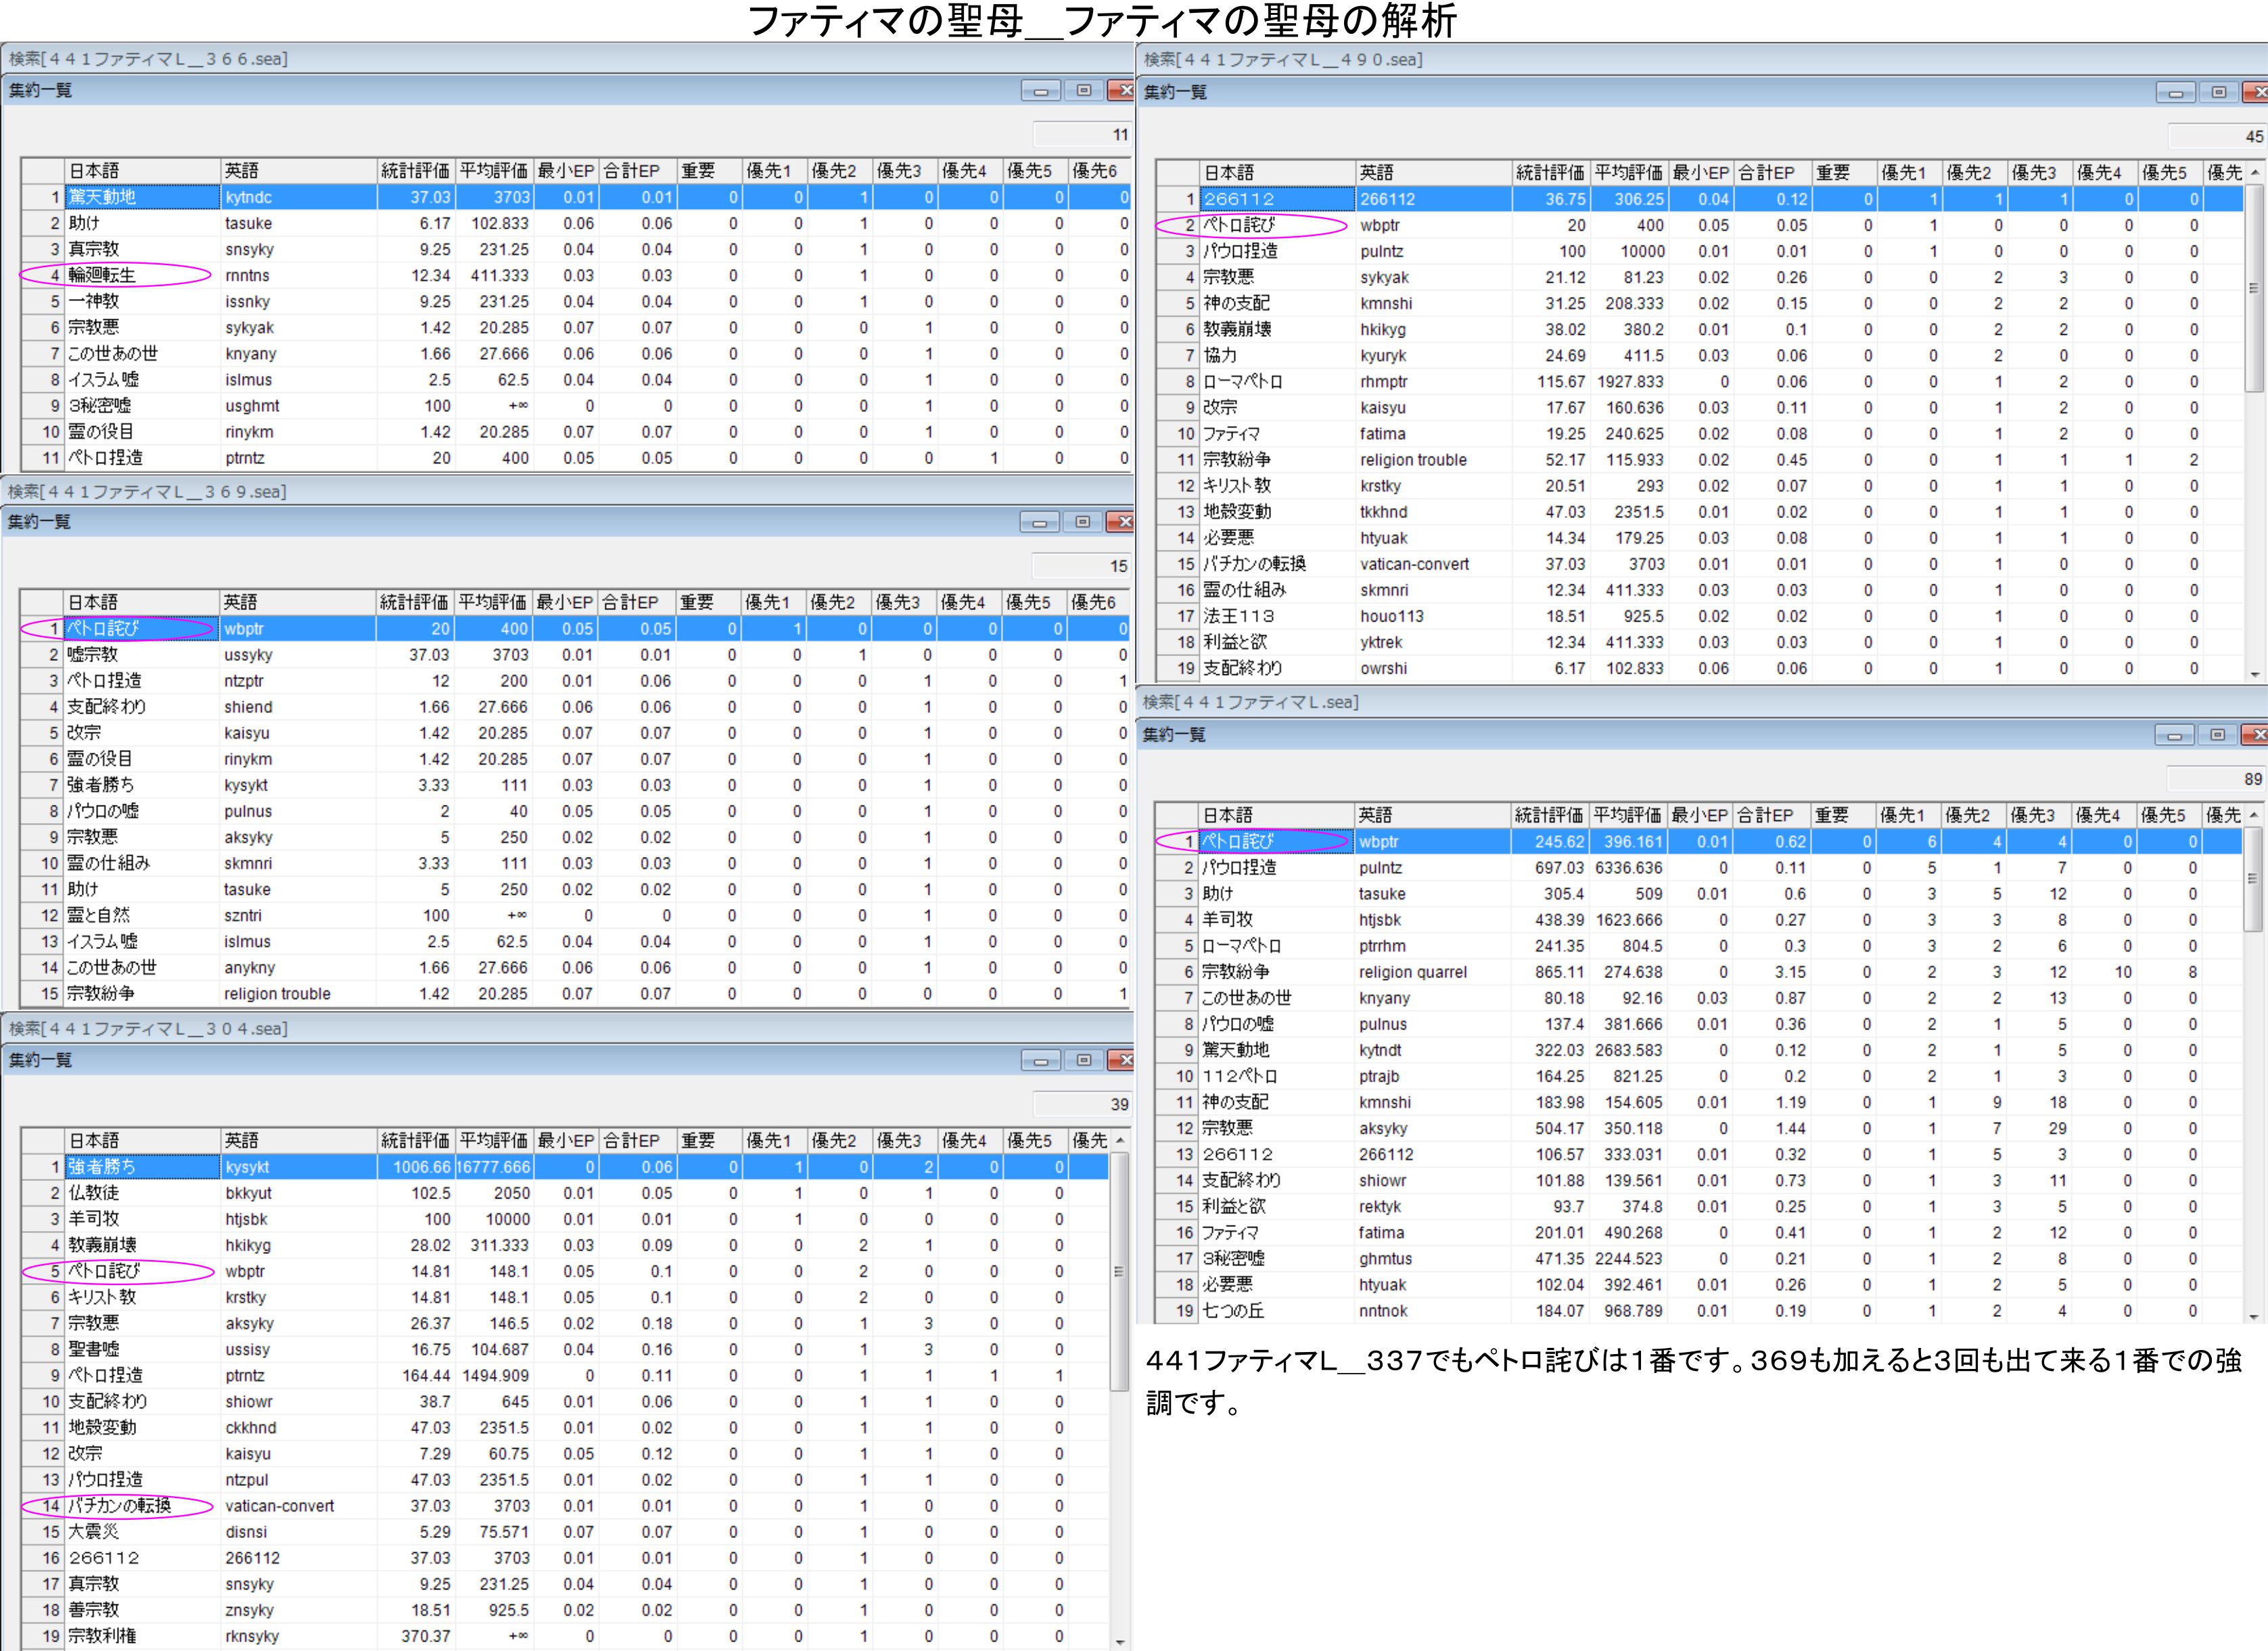
Task: Click the usghmt cell in 366.sea table
Action: point(299,405)
